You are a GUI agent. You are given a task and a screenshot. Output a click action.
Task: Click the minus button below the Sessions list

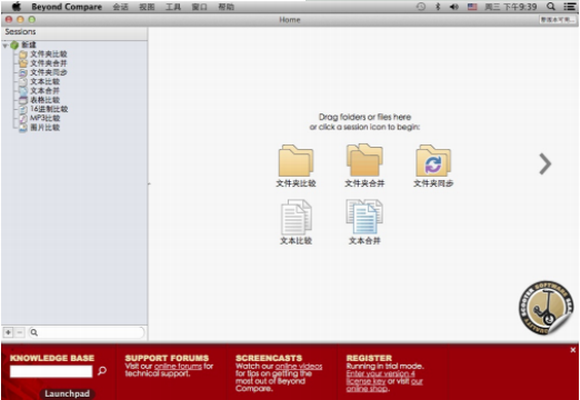click(20, 332)
